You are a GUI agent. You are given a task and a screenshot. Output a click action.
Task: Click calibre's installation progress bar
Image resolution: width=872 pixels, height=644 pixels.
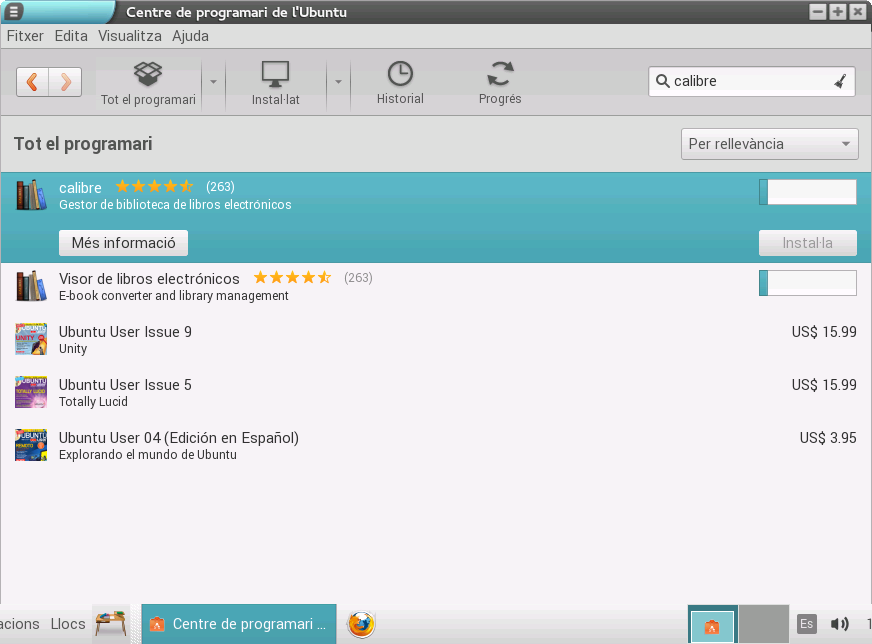807,192
